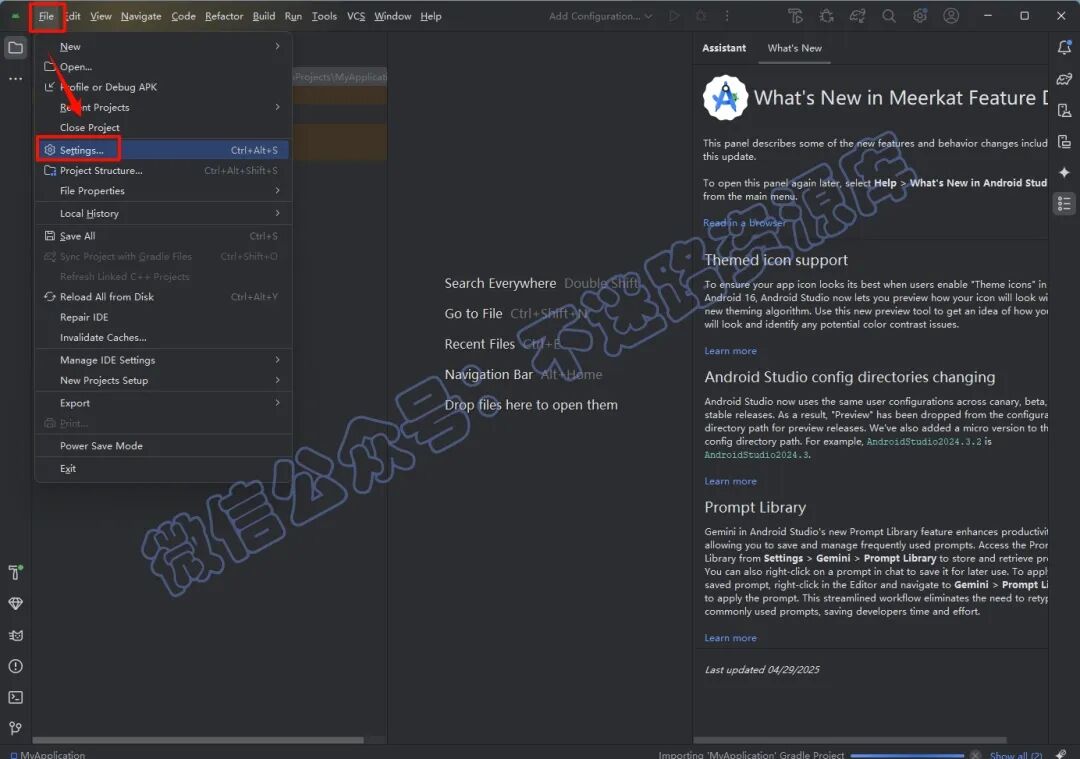Choose Open... from the File menu
The height and width of the screenshot is (759, 1080).
[x=163, y=66]
